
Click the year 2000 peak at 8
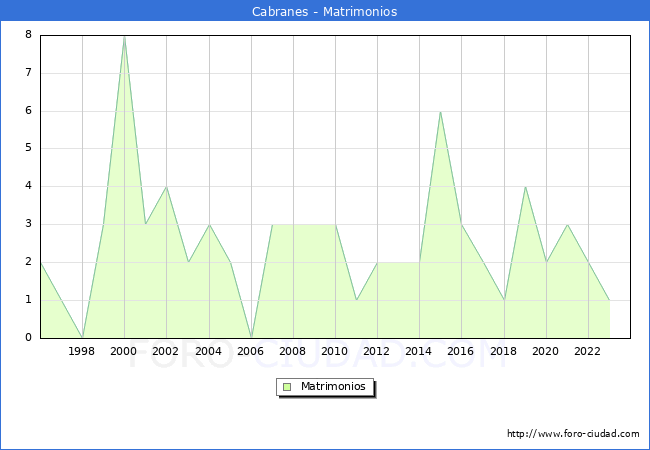coord(124,37)
